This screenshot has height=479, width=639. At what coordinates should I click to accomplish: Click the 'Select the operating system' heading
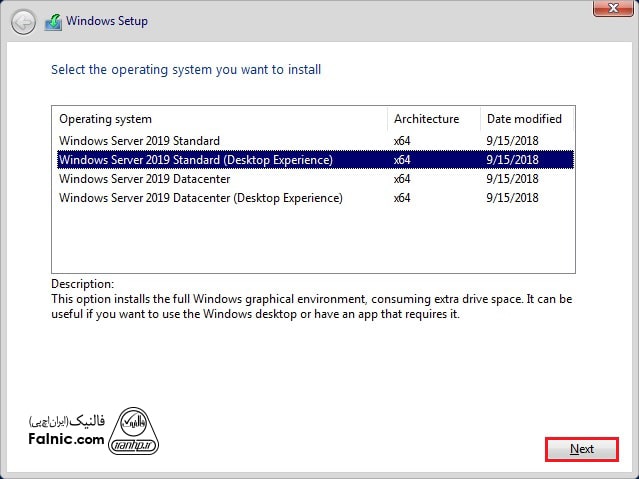(186, 70)
